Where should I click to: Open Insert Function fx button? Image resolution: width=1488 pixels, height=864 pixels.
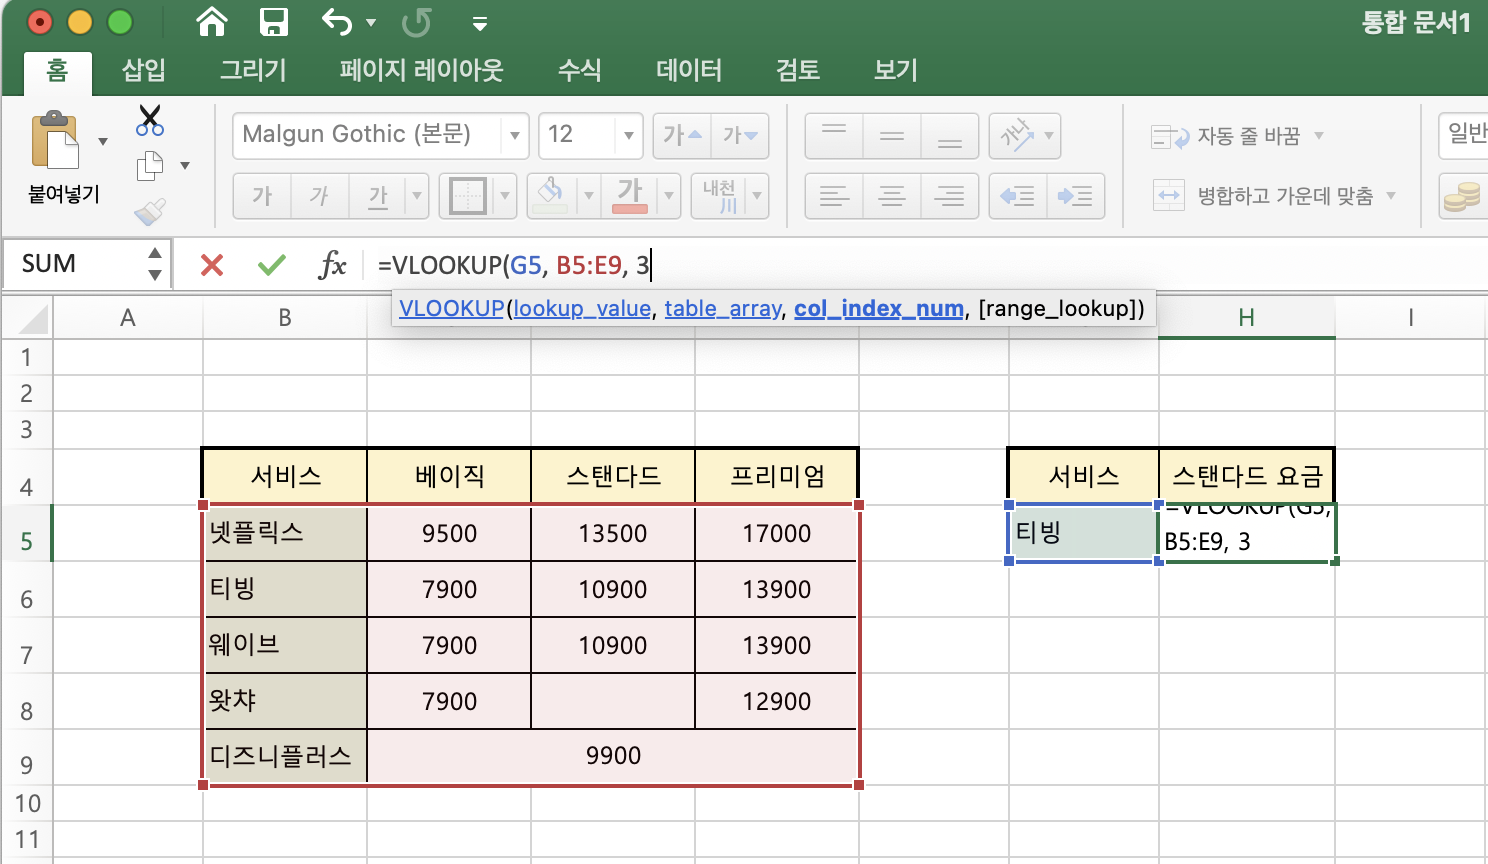pos(332,264)
